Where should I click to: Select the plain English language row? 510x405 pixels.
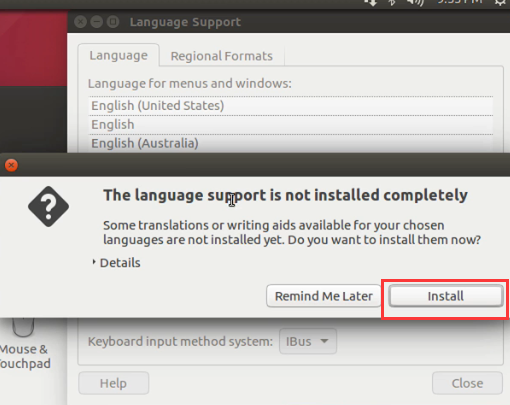point(291,125)
